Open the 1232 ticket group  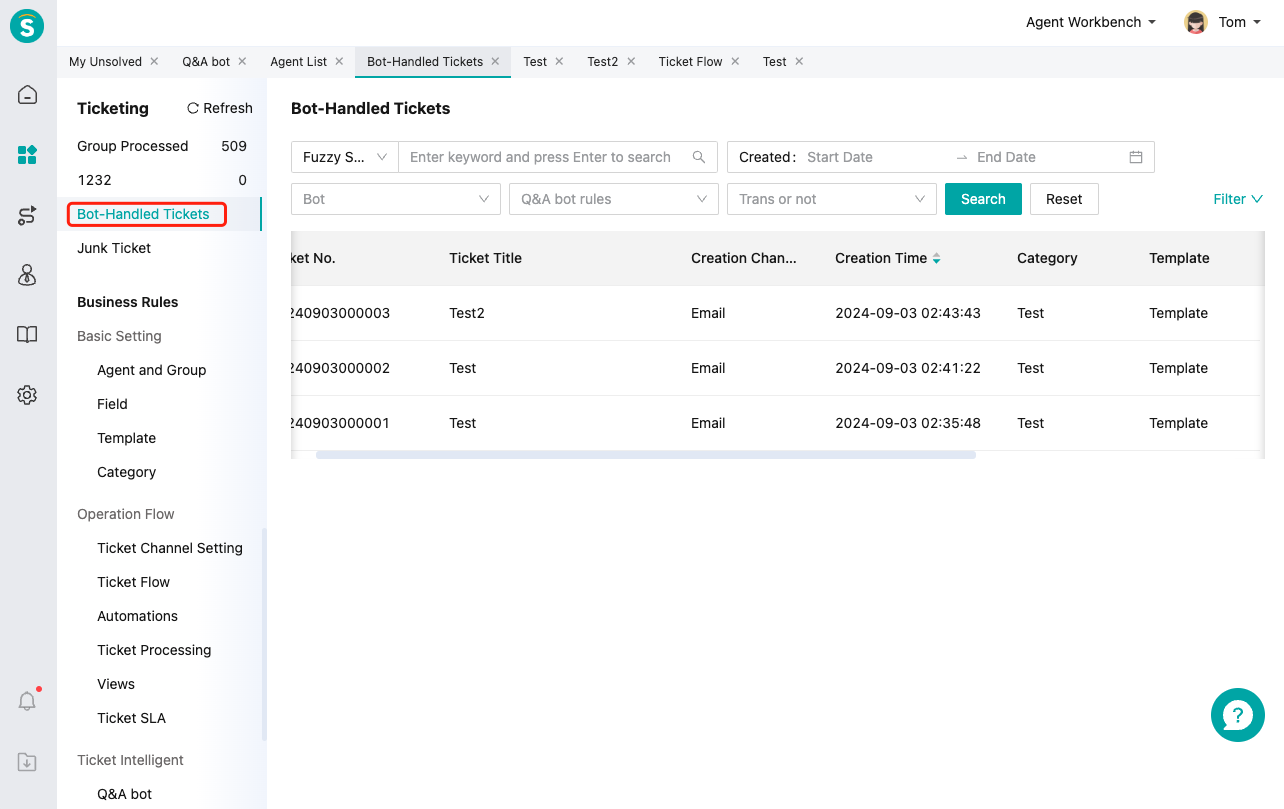162,180
